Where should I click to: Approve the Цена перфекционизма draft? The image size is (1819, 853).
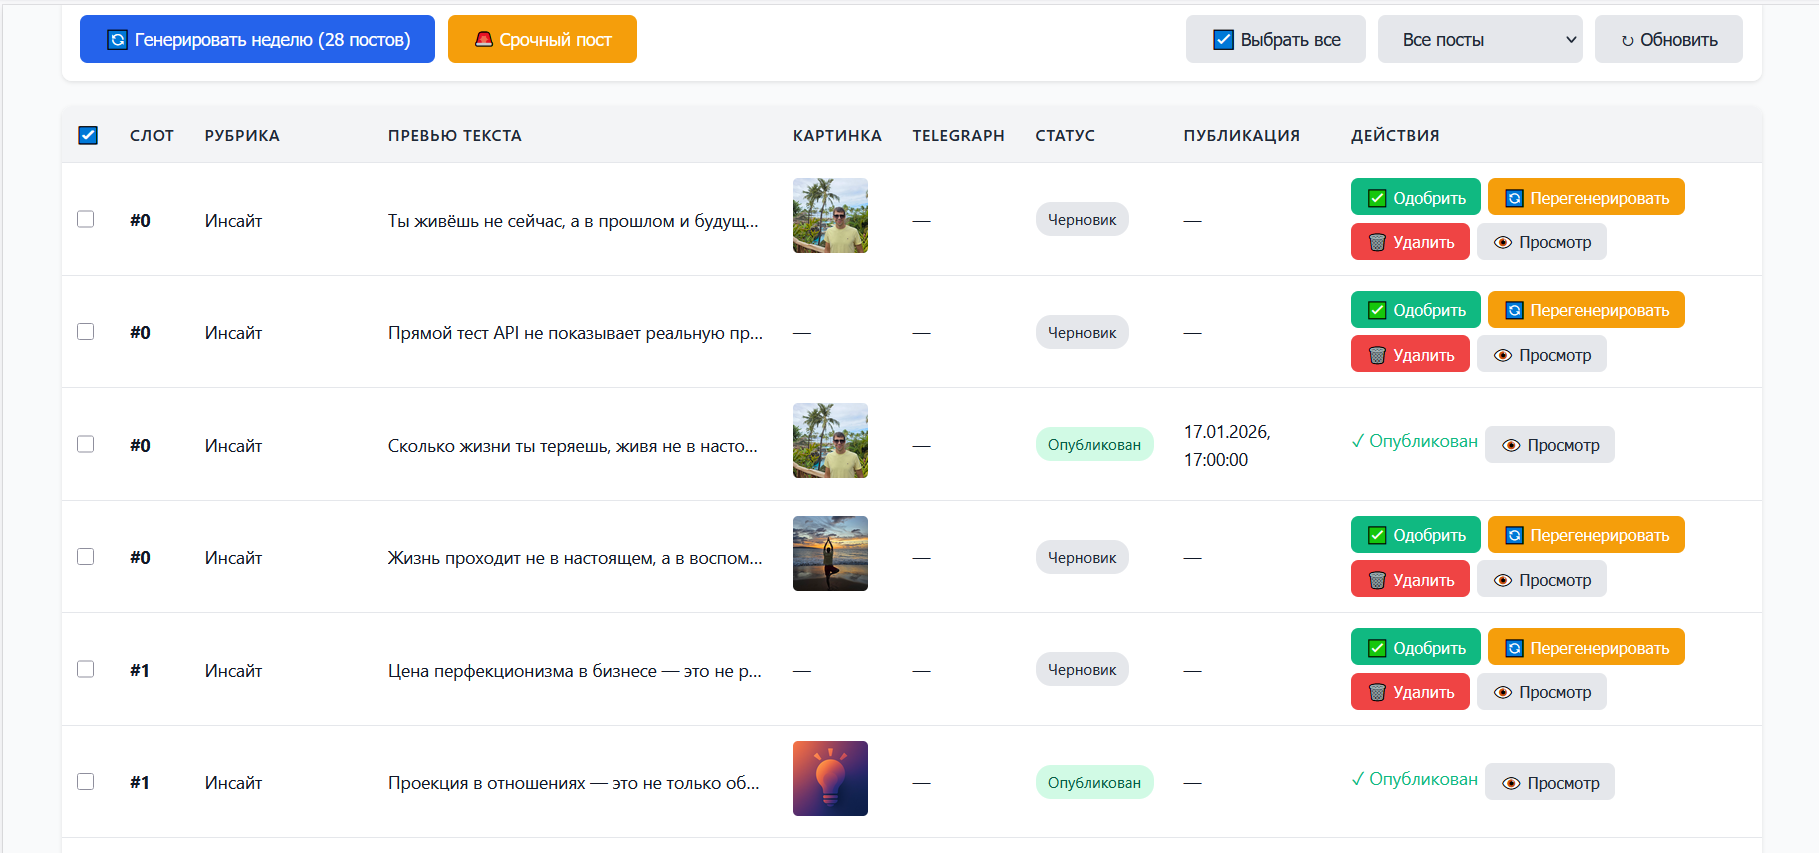[1415, 648]
